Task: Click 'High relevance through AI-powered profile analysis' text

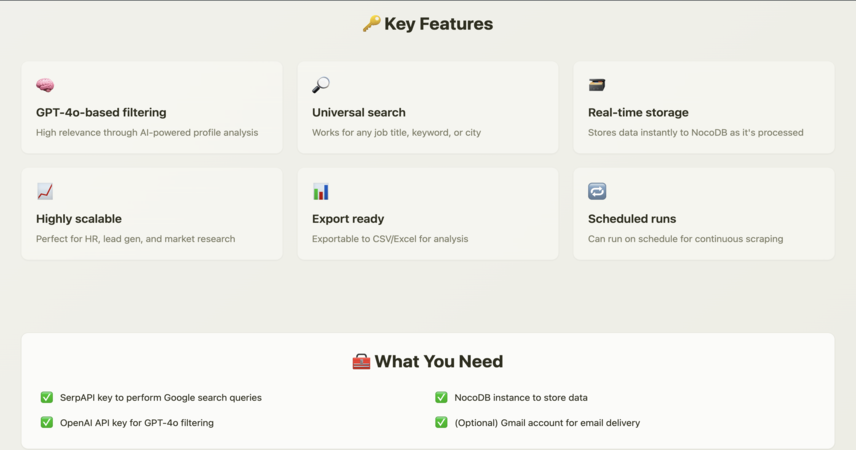Action: pyautogui.click(x=147, y=133)
